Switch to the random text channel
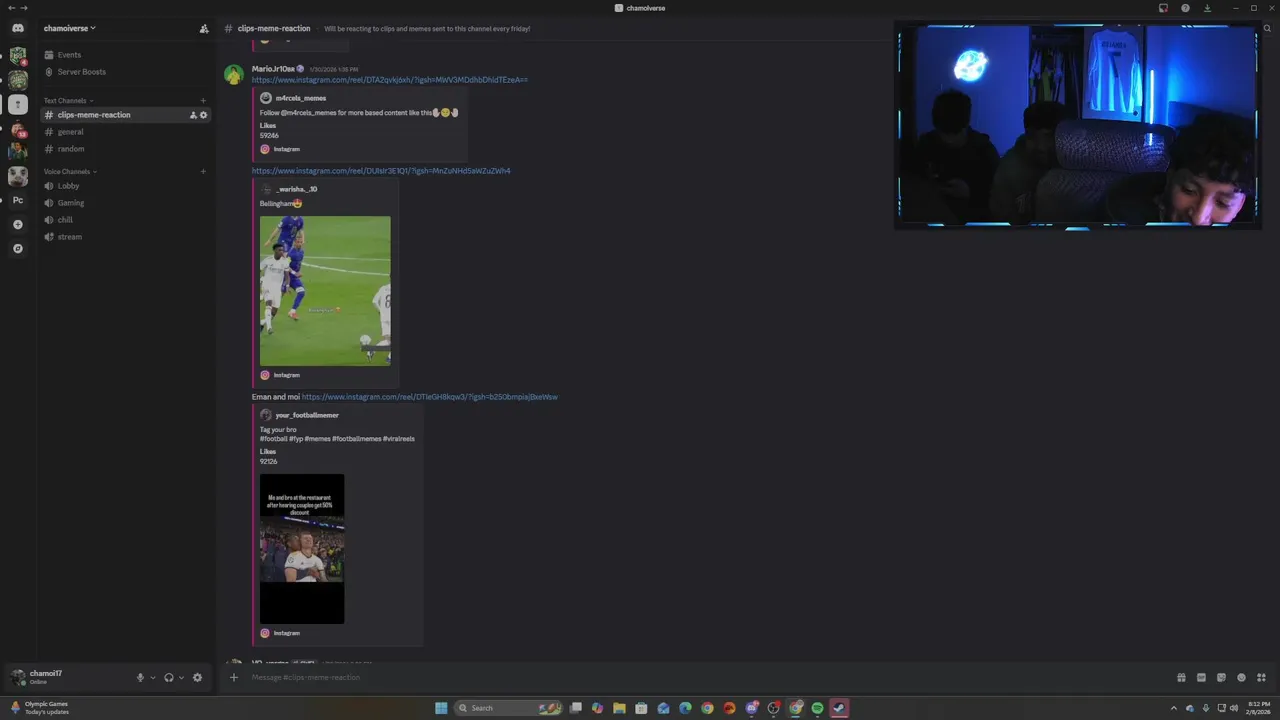 point(70,149)
